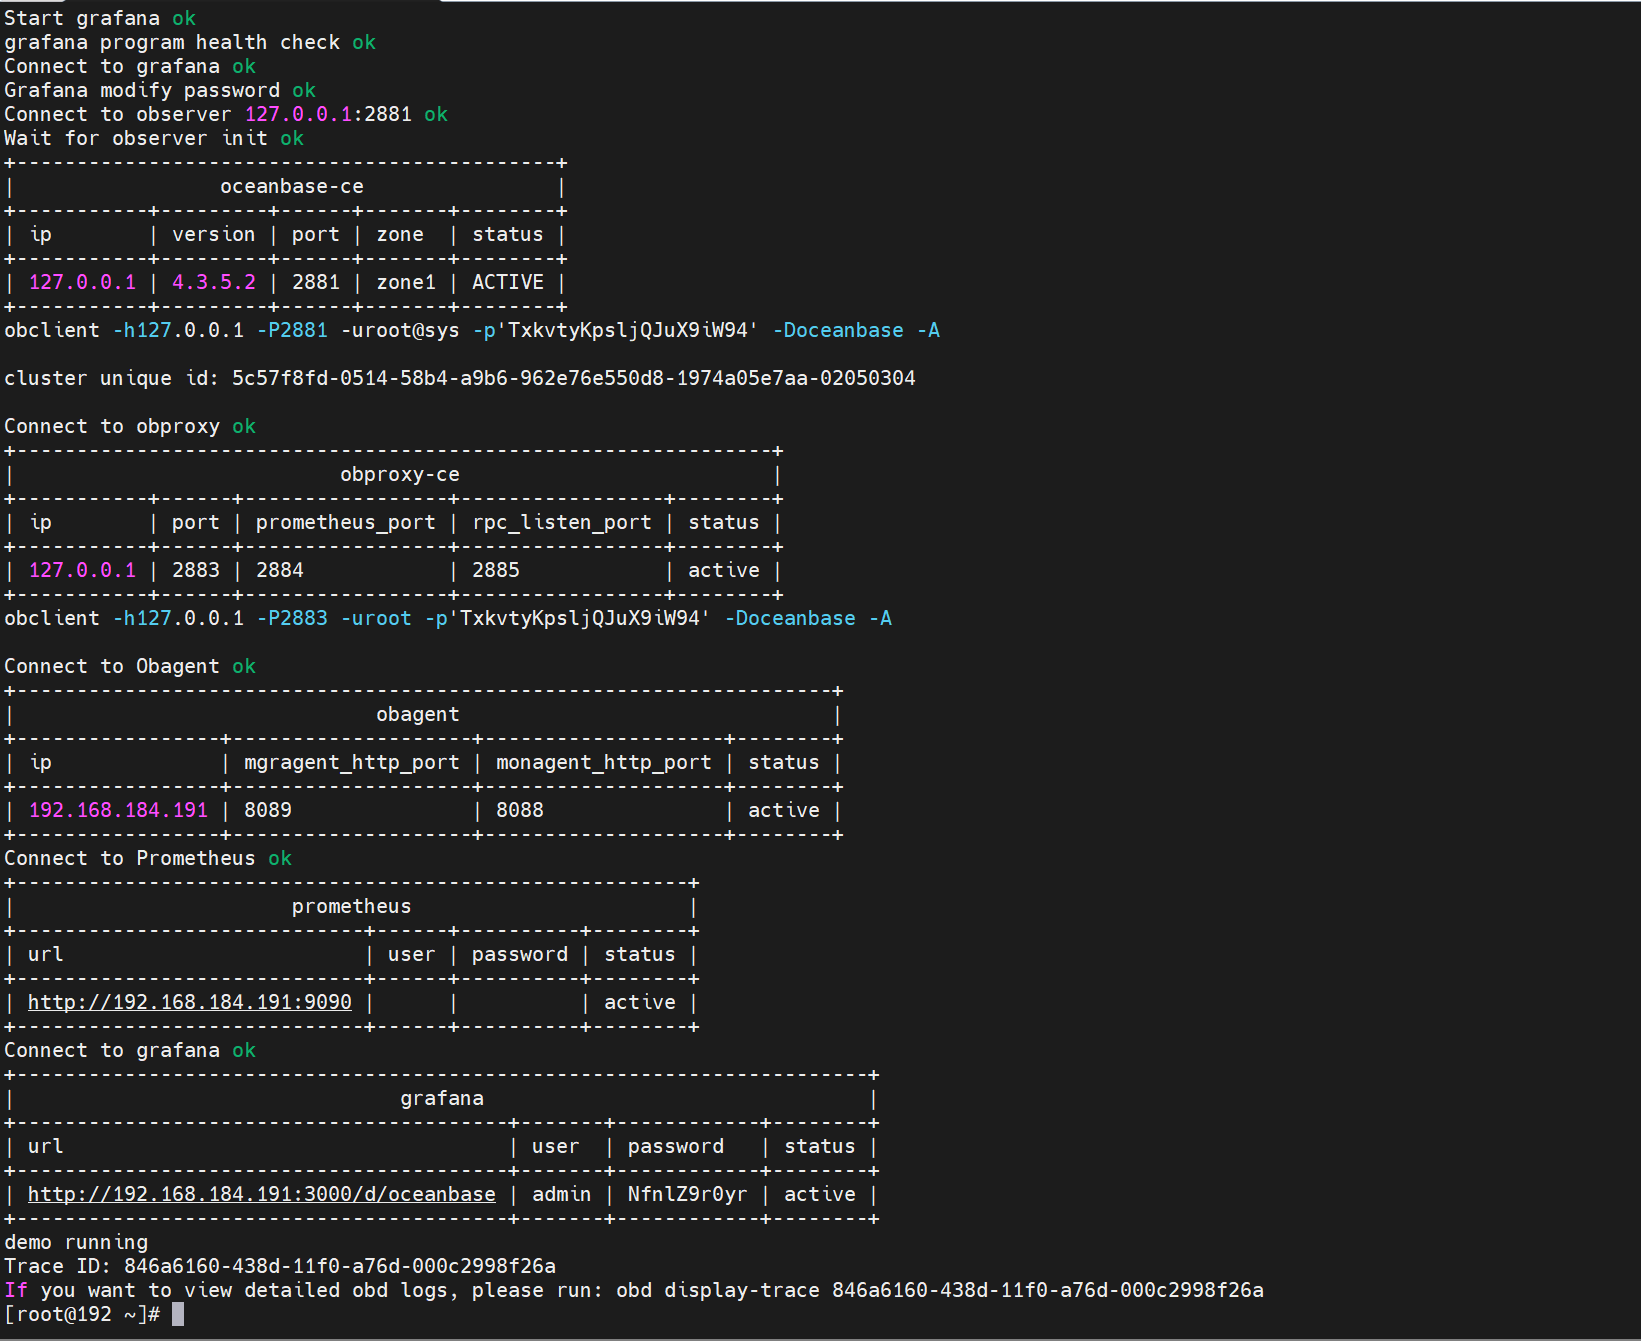Click the obclient command using -P2883
Screen dimensions: 1641x1342
448,618
